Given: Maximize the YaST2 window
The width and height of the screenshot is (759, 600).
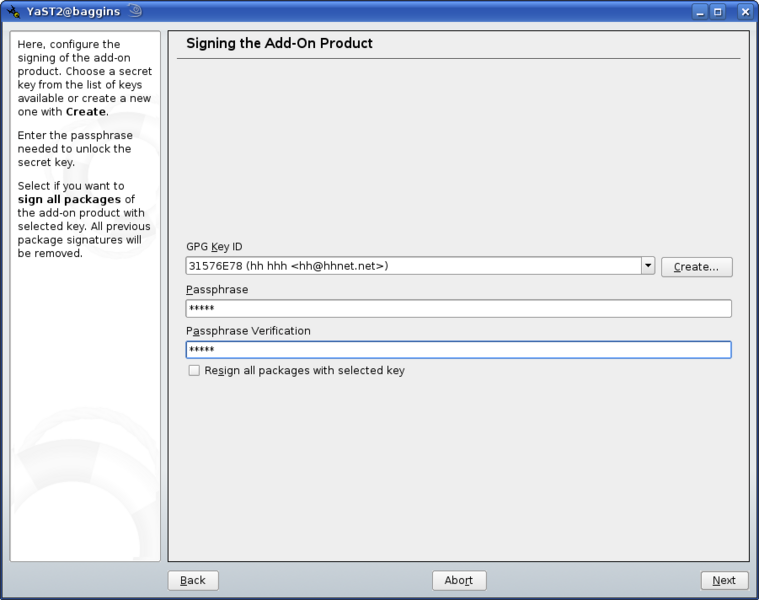Looking at the screenshot, I should 718,11.
